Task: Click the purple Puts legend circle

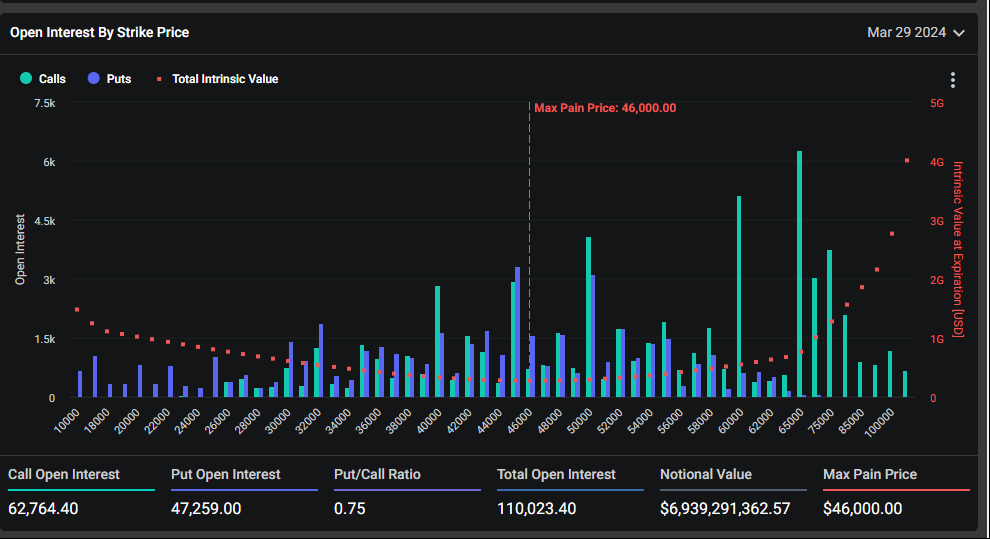Action: [93, 78]
